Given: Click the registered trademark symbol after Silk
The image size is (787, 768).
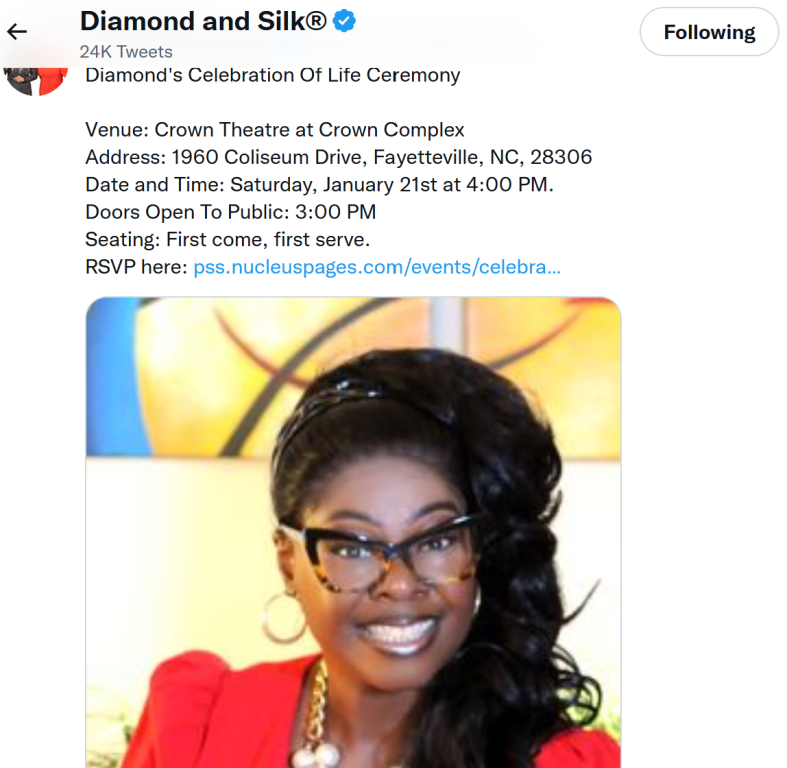Looking at the screenshot, I should coord(316,21).
